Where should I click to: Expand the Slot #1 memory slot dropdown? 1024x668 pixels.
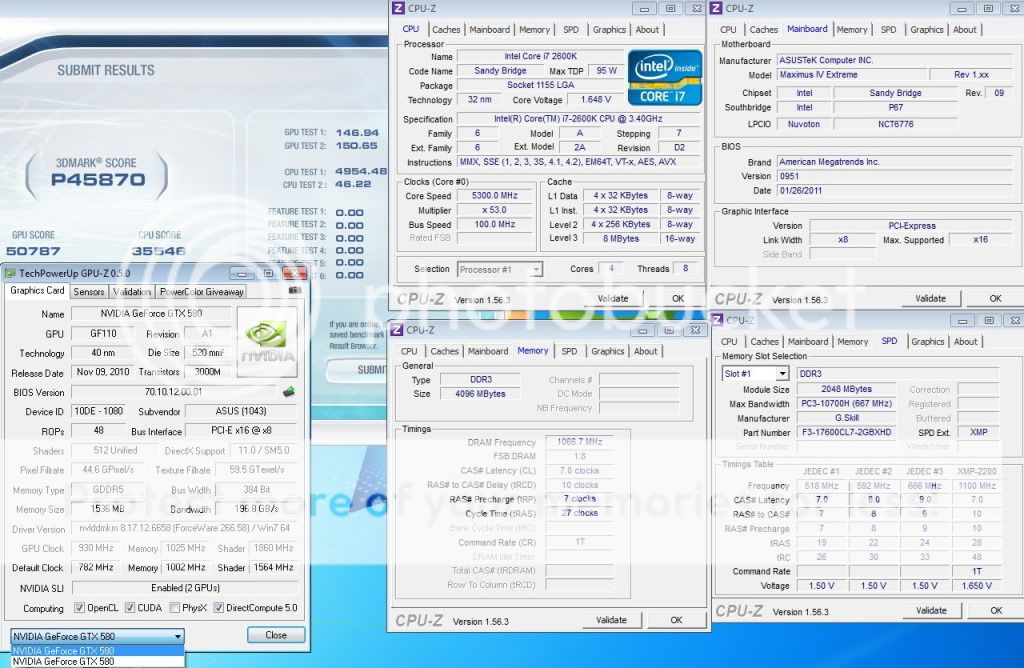pos(755,373)
